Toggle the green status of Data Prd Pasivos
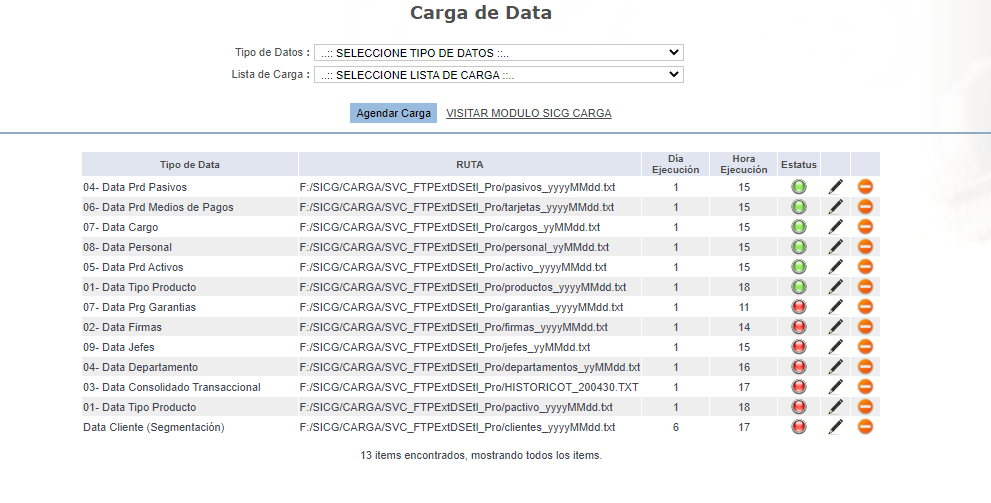Screen dimensions: 991x503 799,187
